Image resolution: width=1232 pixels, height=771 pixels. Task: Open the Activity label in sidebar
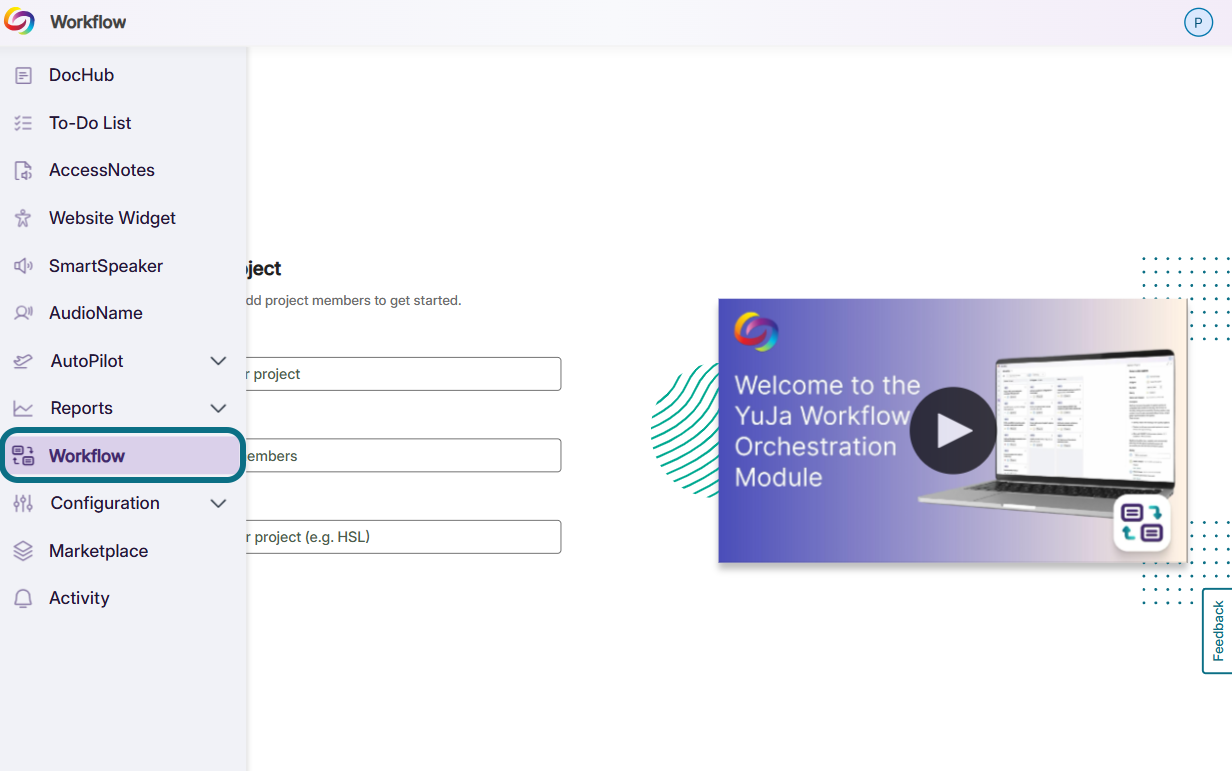coord(79,598)
